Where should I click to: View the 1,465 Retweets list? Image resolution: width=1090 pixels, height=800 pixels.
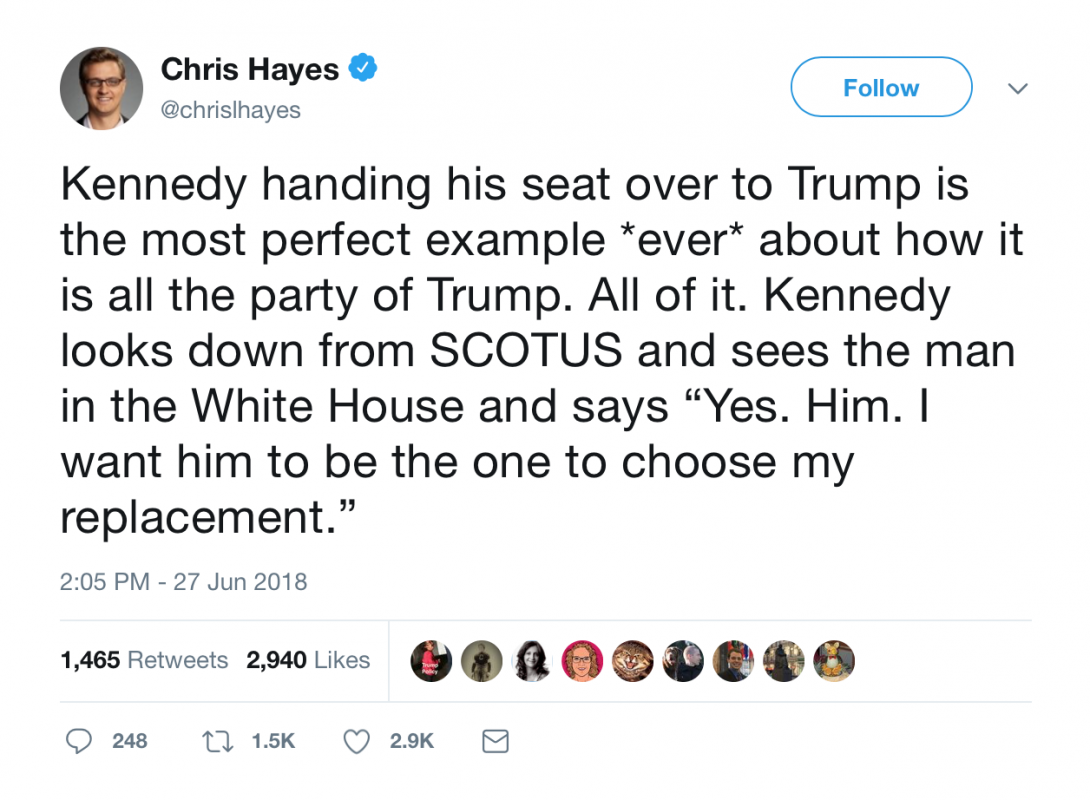[x=144, y=660]
